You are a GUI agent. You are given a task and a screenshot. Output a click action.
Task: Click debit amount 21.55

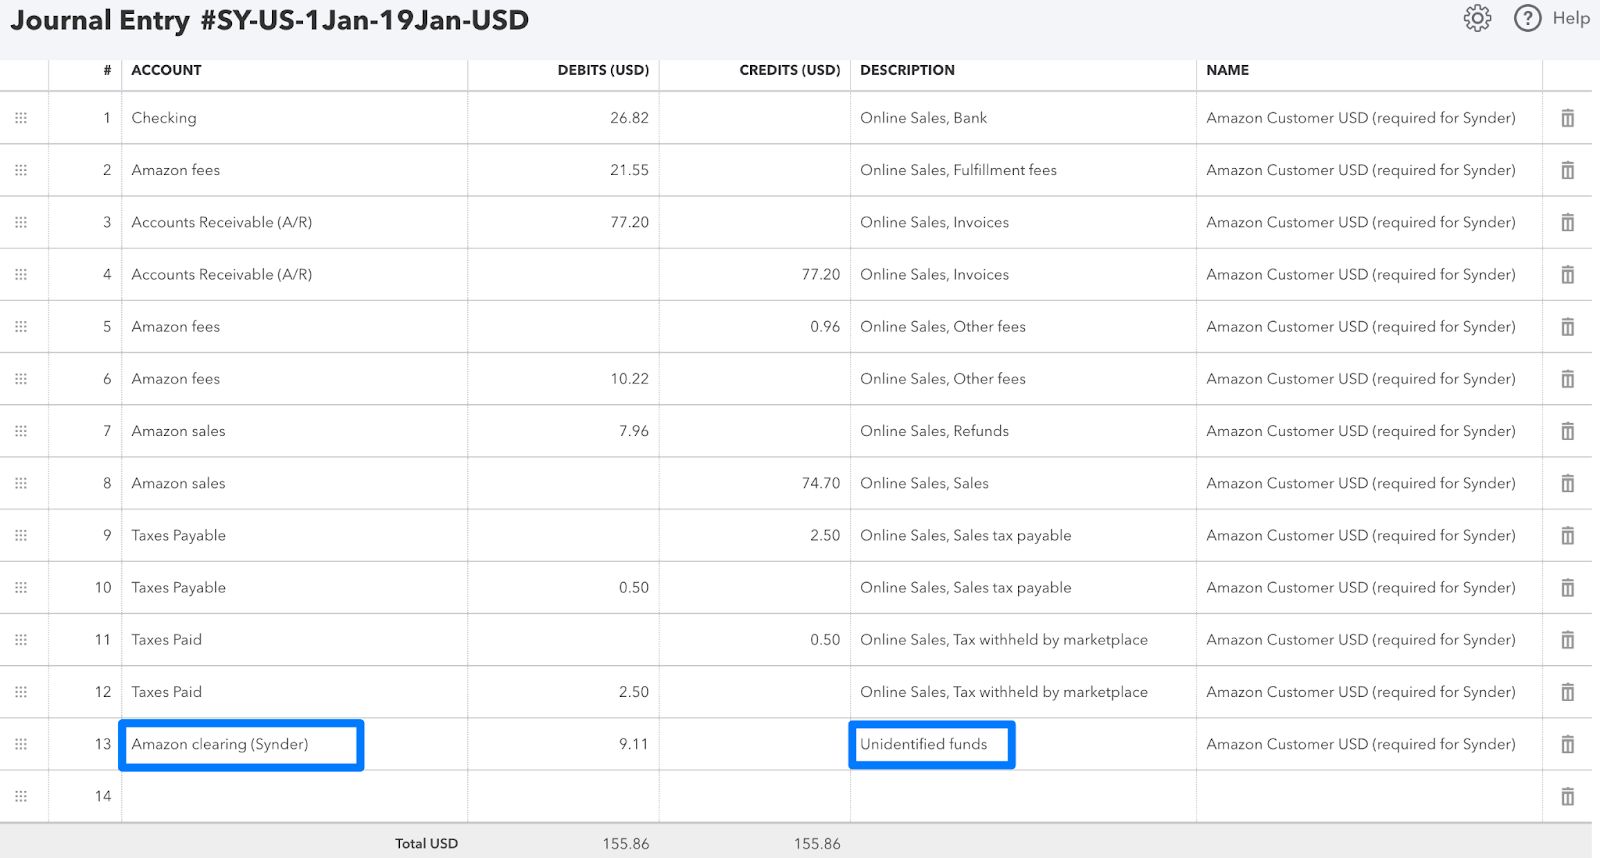click(x=629, y=170)
